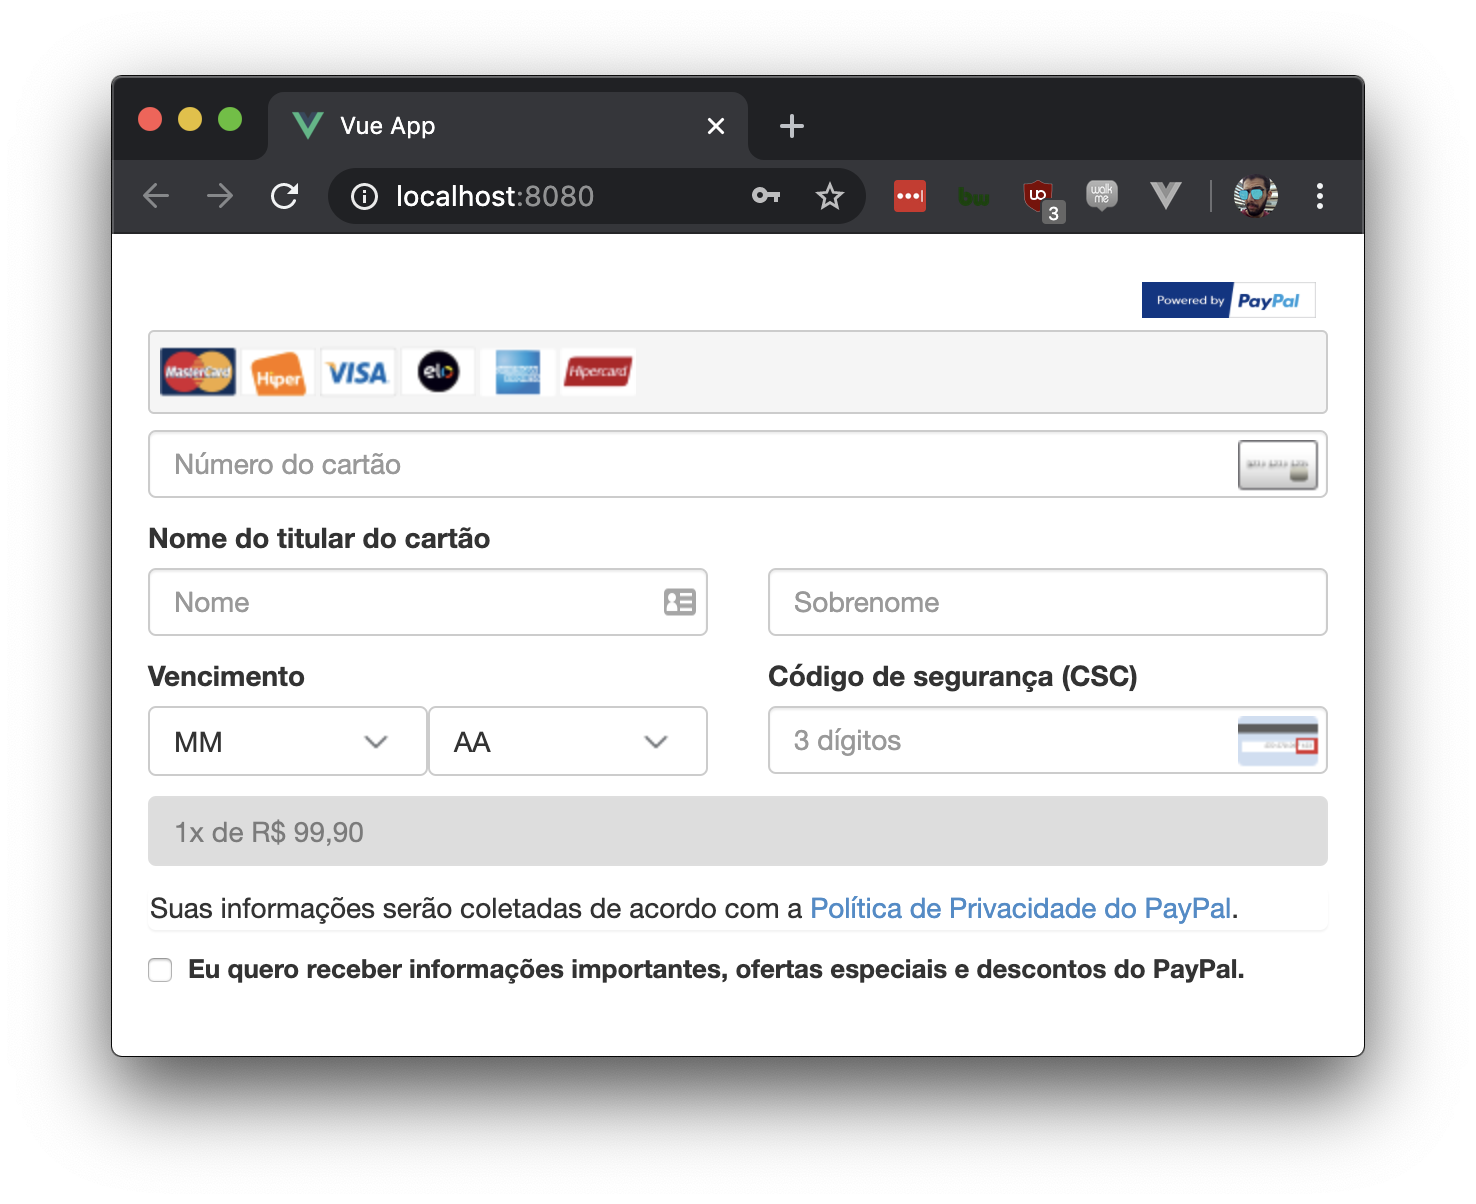Click the localhost:8080 address bar

[x=597, y=196]
